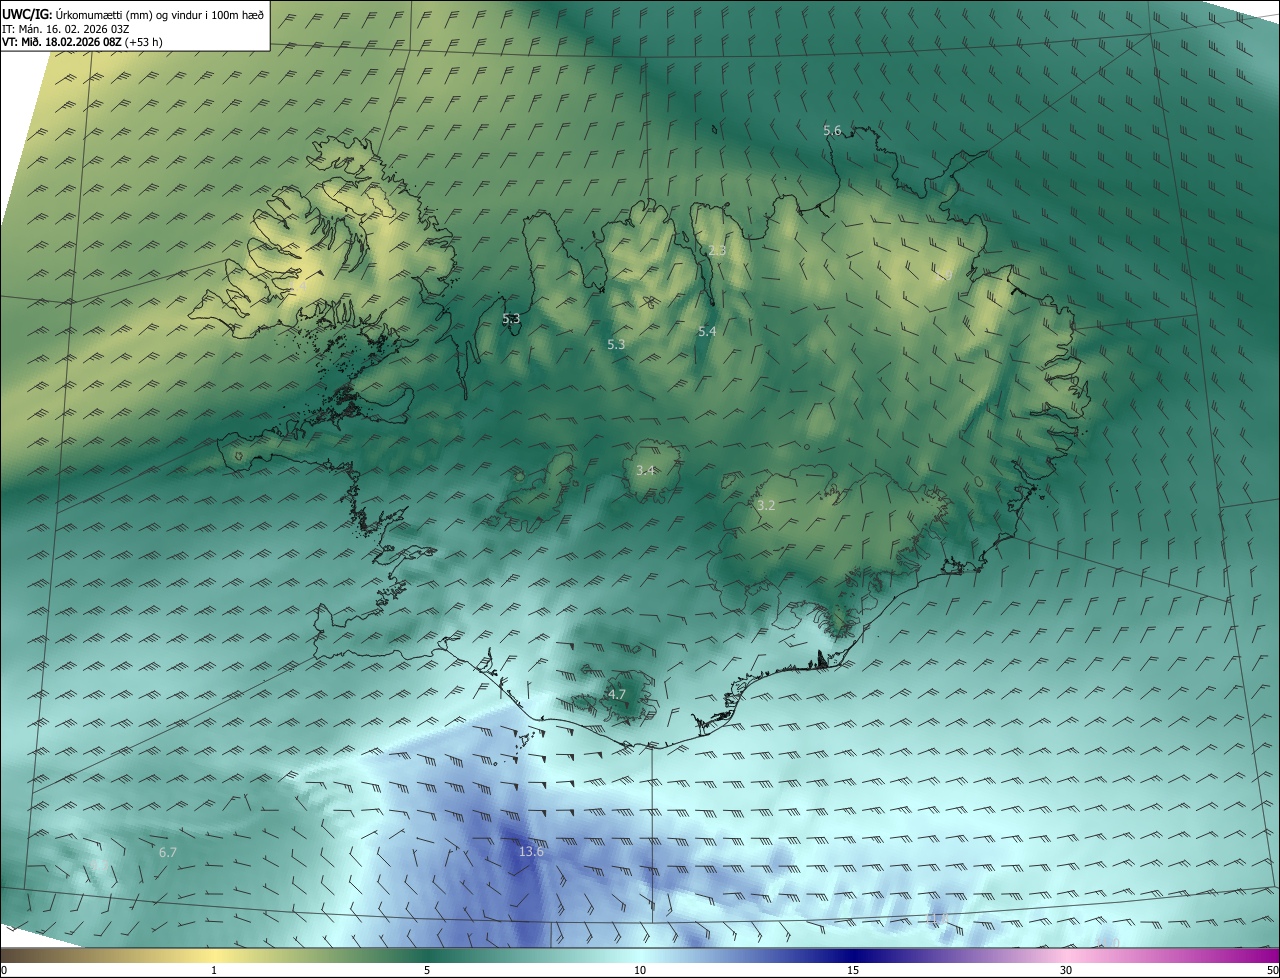Click the 3.4 value on Hofsjökull

pyautogui.click(x=645, y=470)
